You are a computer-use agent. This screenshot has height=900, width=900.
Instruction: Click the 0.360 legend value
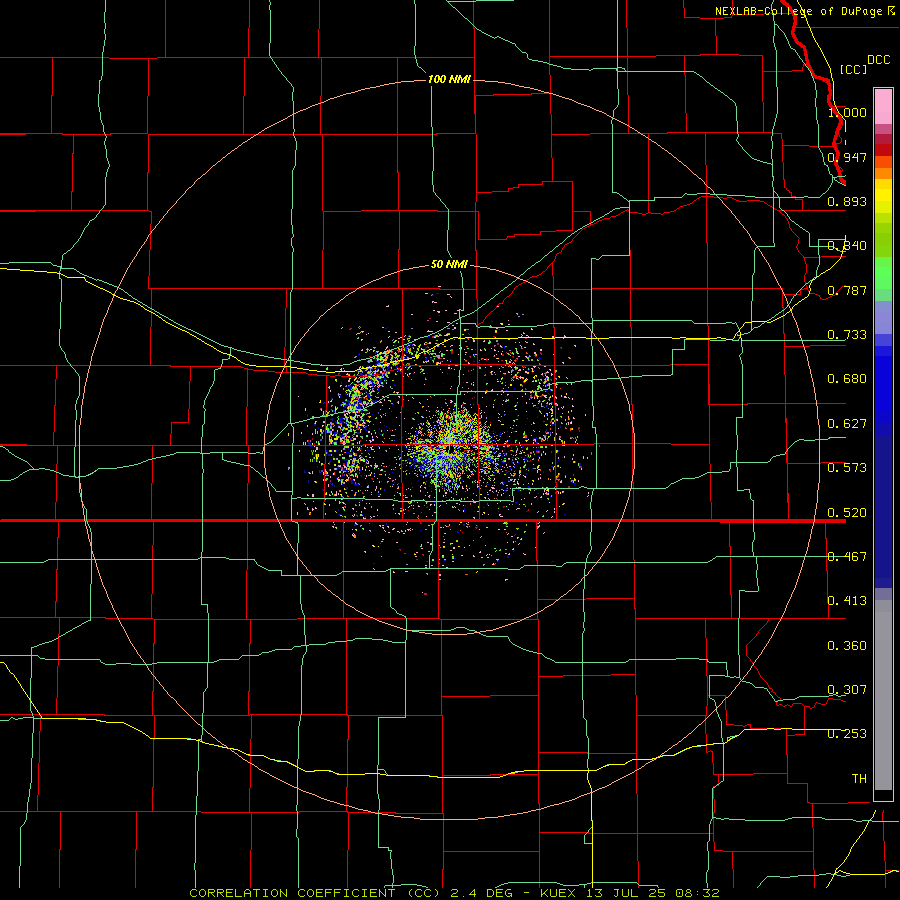point(847,646)
